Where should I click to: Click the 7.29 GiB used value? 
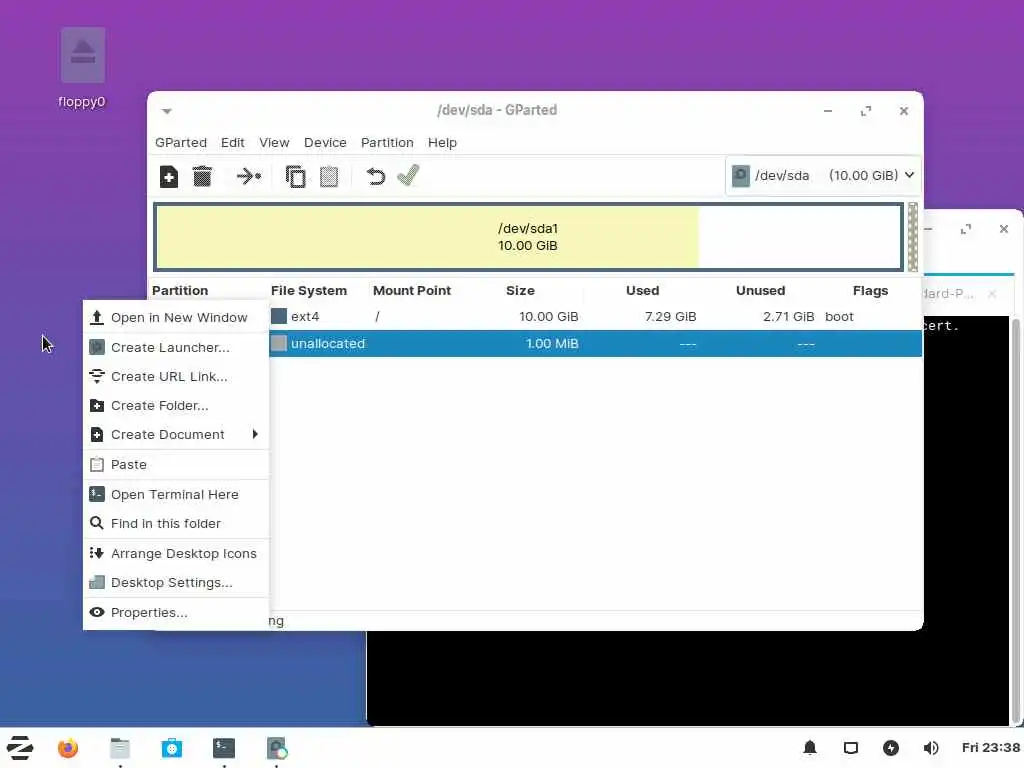(x=671, y=317)
